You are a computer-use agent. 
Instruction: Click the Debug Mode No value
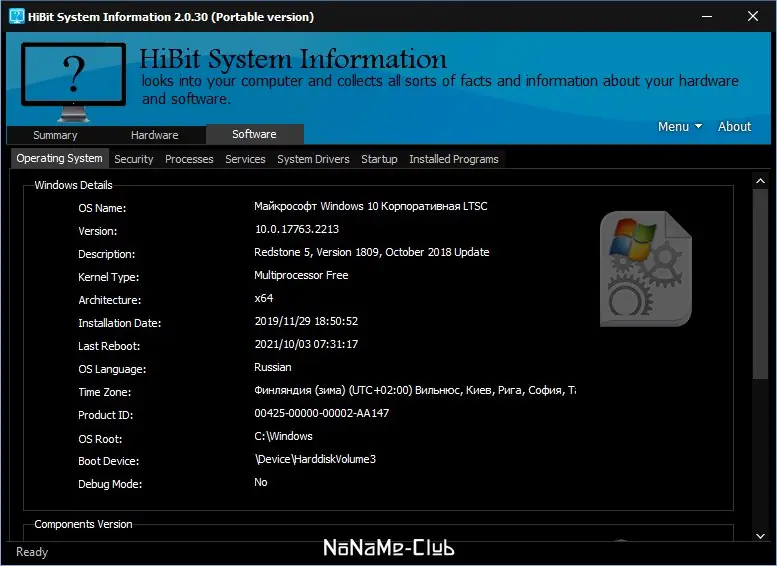tap(261, 482)
